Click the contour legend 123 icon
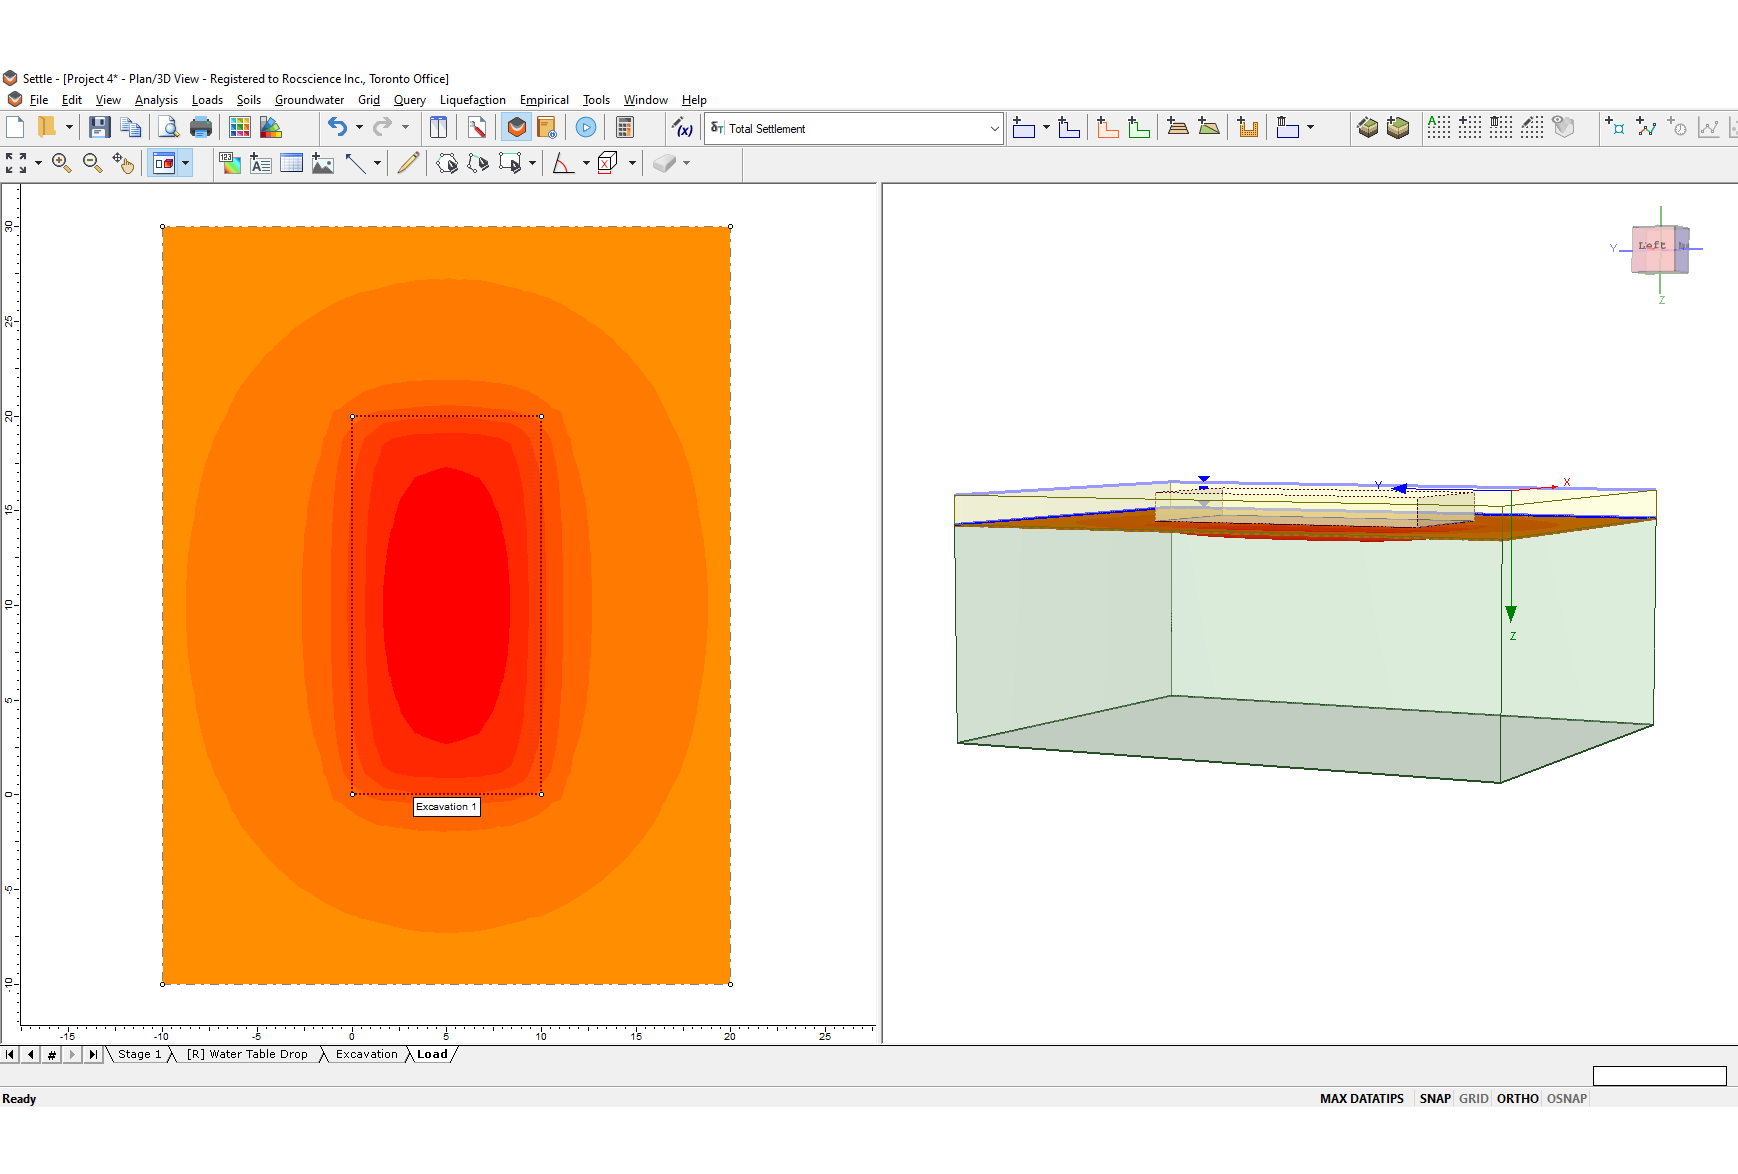This screenshot has height=1174, width=1738. coord(230,163)
